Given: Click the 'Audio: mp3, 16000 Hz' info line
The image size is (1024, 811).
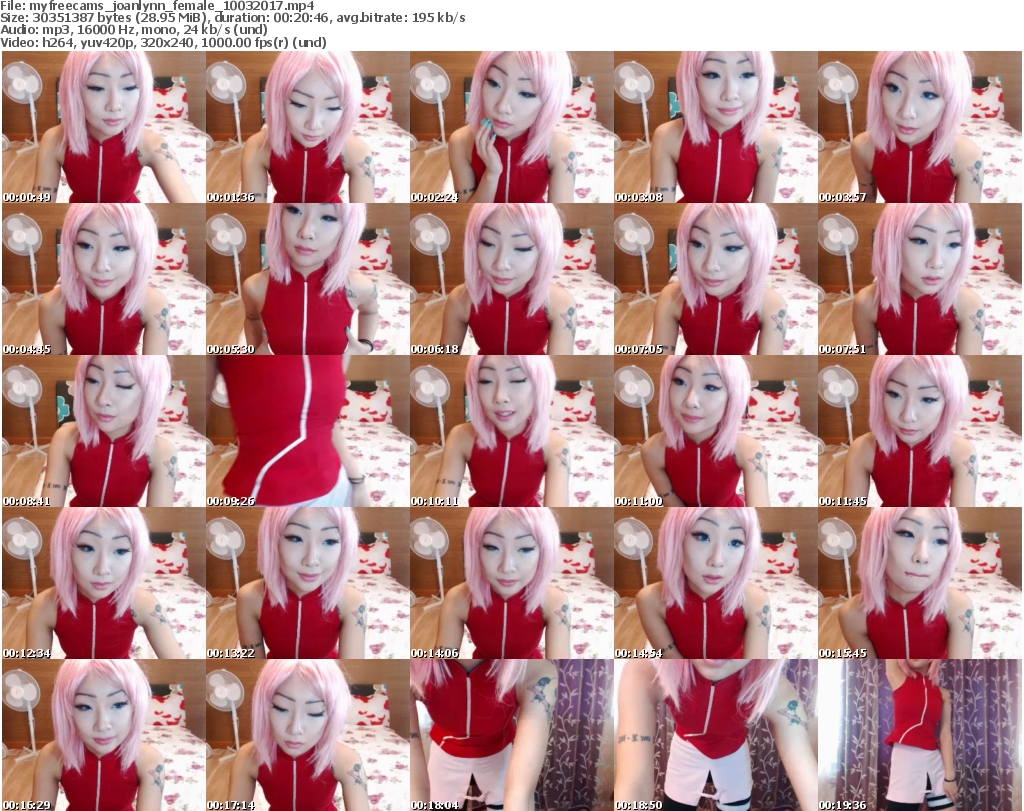Looking at the screenshot, I should [134, 30].
